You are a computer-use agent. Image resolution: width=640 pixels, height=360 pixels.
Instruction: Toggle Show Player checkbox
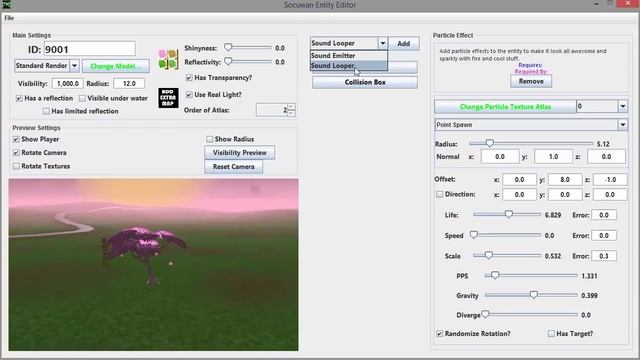[16, 139]
